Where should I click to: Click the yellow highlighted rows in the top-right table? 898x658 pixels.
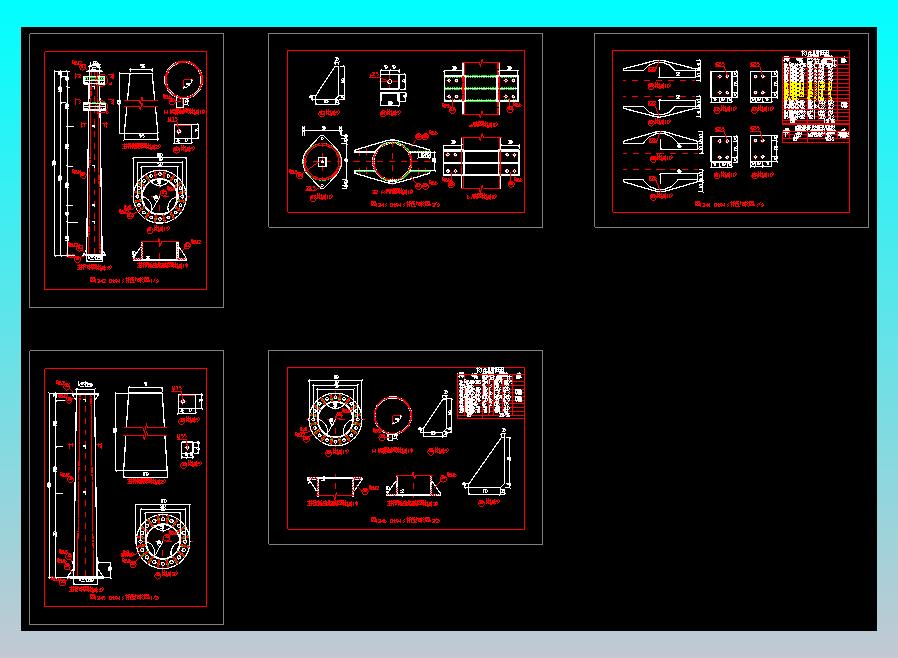pyautogui.click(x=808, y=91)
